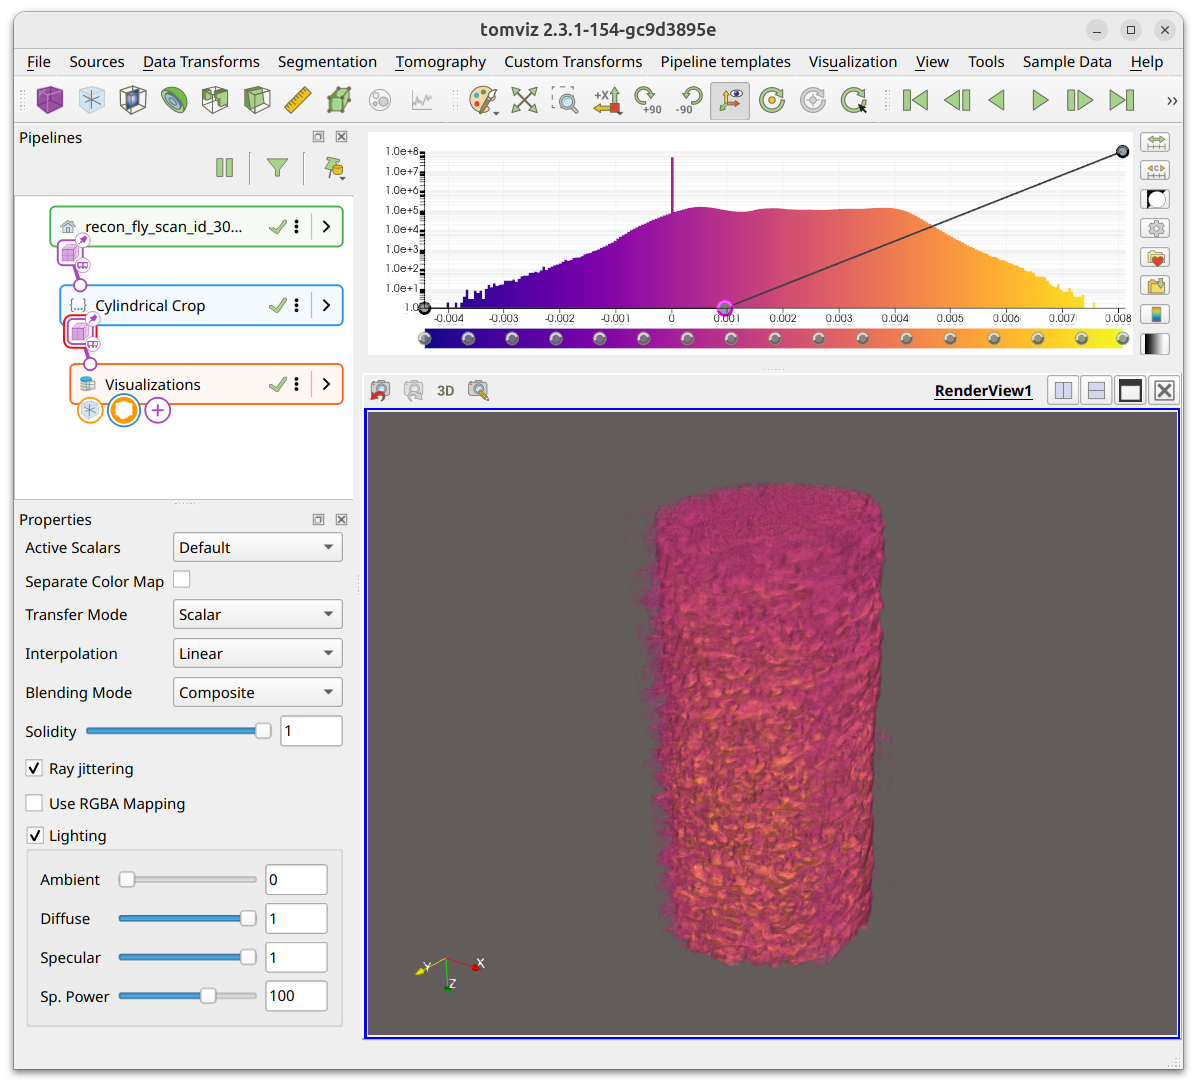
Task: Open Transfer Mode dropdown
Action: pos(257,614)
